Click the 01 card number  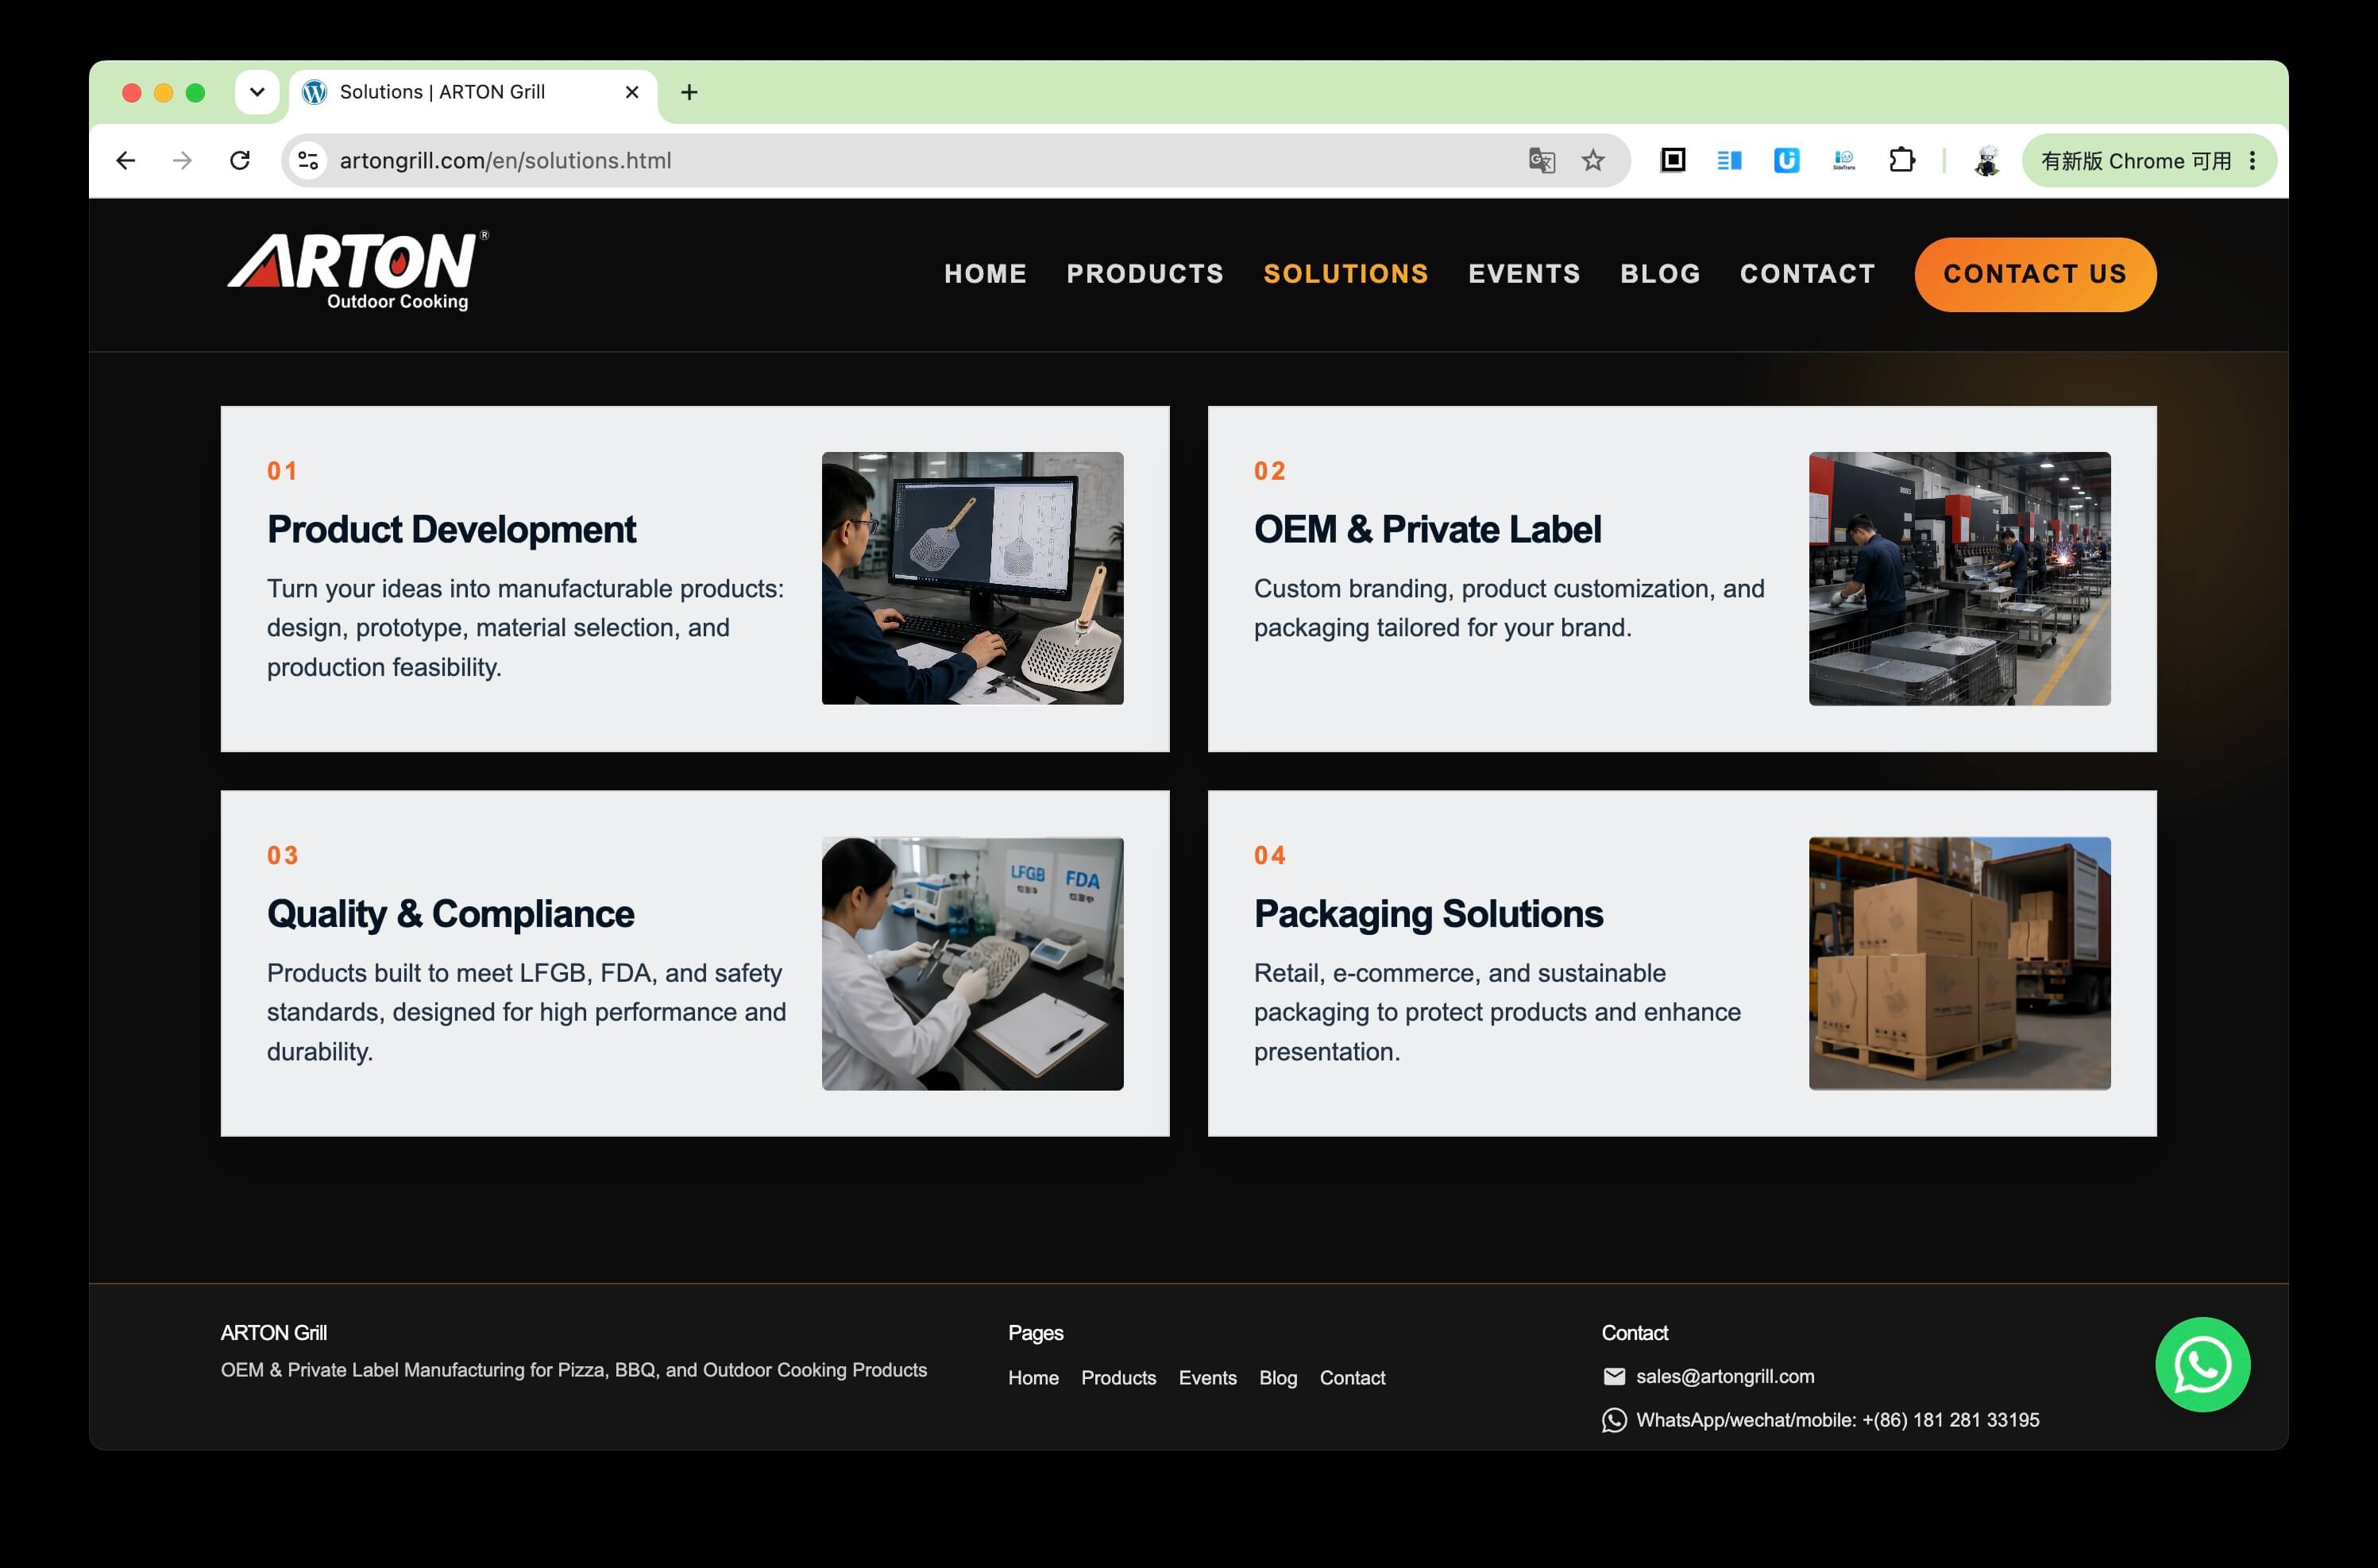pyautogui.click(x=282, y=471)
